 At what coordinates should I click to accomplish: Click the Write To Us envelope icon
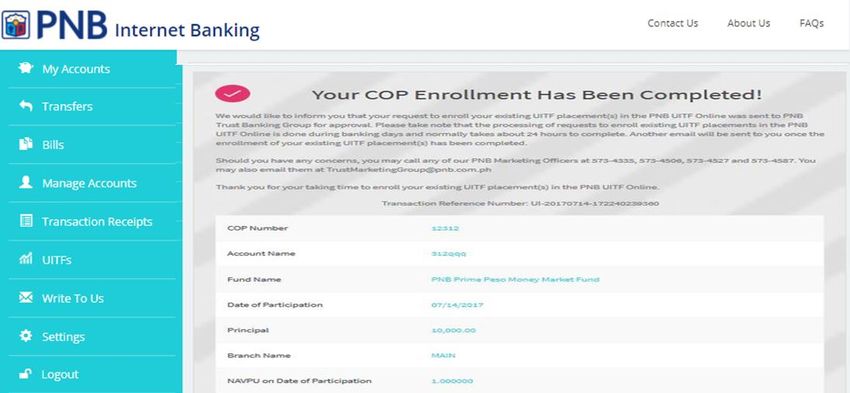pyautogui.click(x=25, y=298)
